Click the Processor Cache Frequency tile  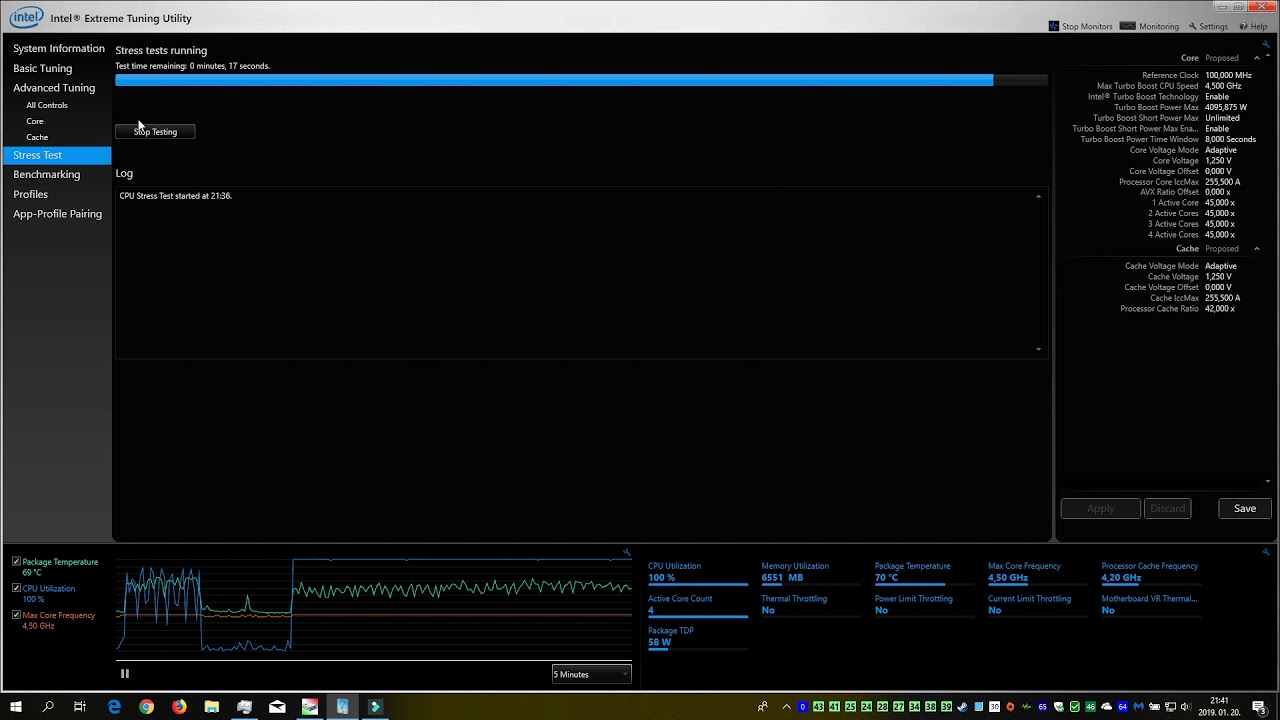pyautogui.click(x=1151, y=573)
